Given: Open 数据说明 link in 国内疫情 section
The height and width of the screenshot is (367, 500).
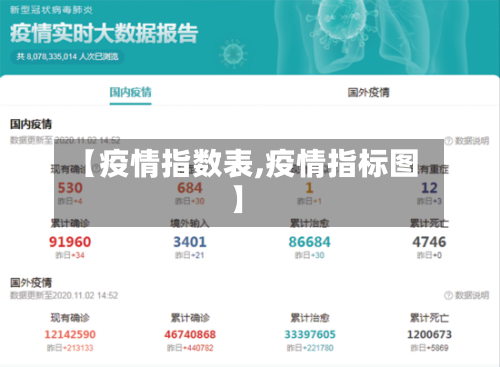Looking at the screenshot, I should click(472, 141).
